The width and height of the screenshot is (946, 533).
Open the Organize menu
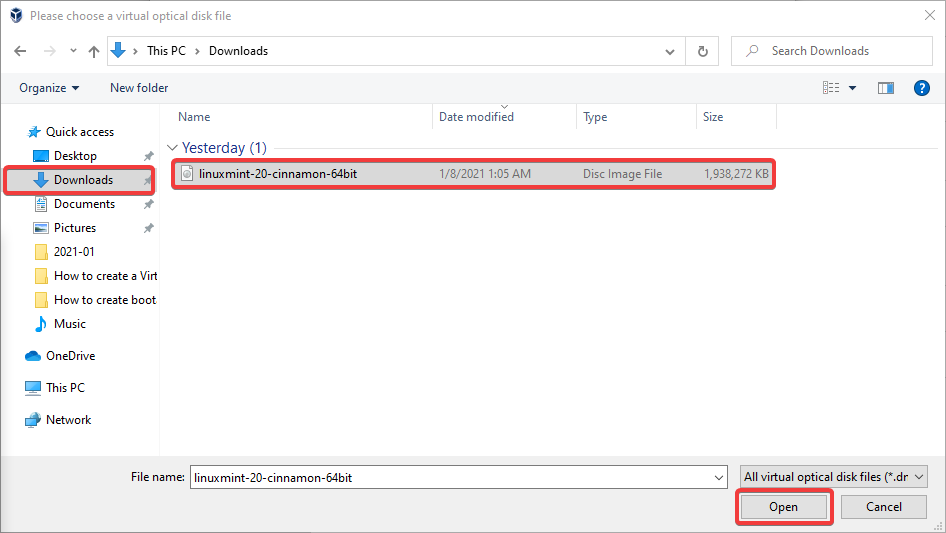(49, 88)
